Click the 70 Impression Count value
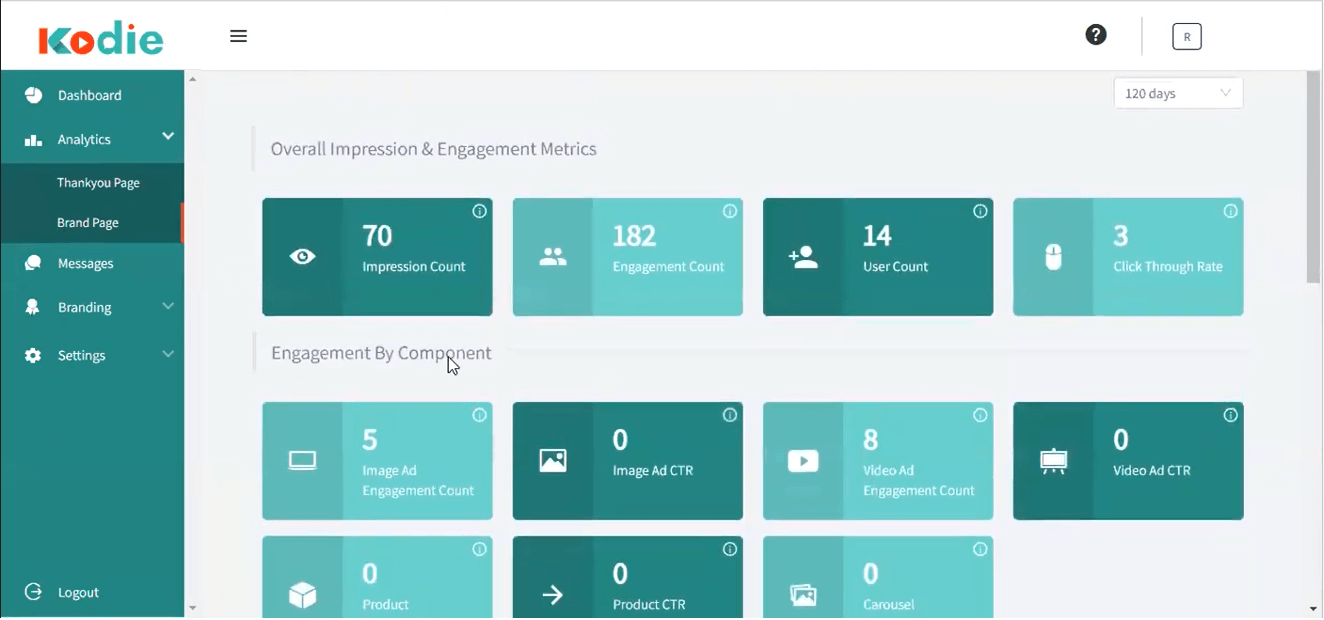Screen dimensions: 1324x620 [x=377, y=236]
